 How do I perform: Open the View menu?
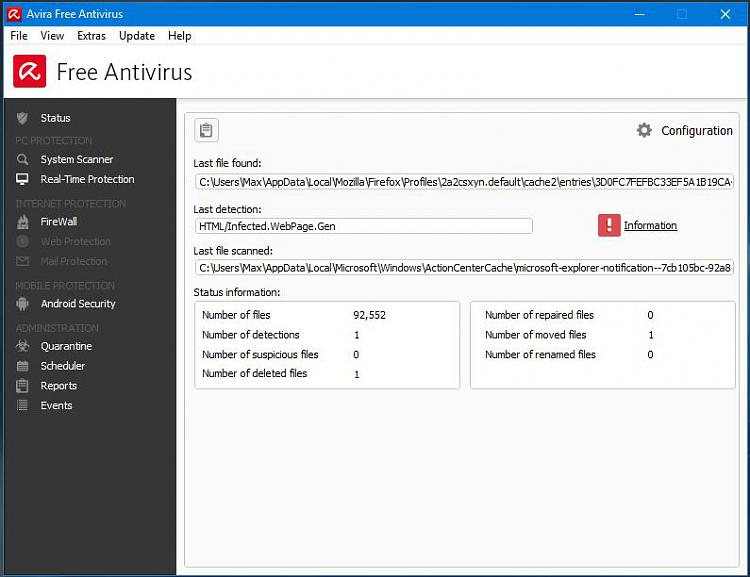52,36
